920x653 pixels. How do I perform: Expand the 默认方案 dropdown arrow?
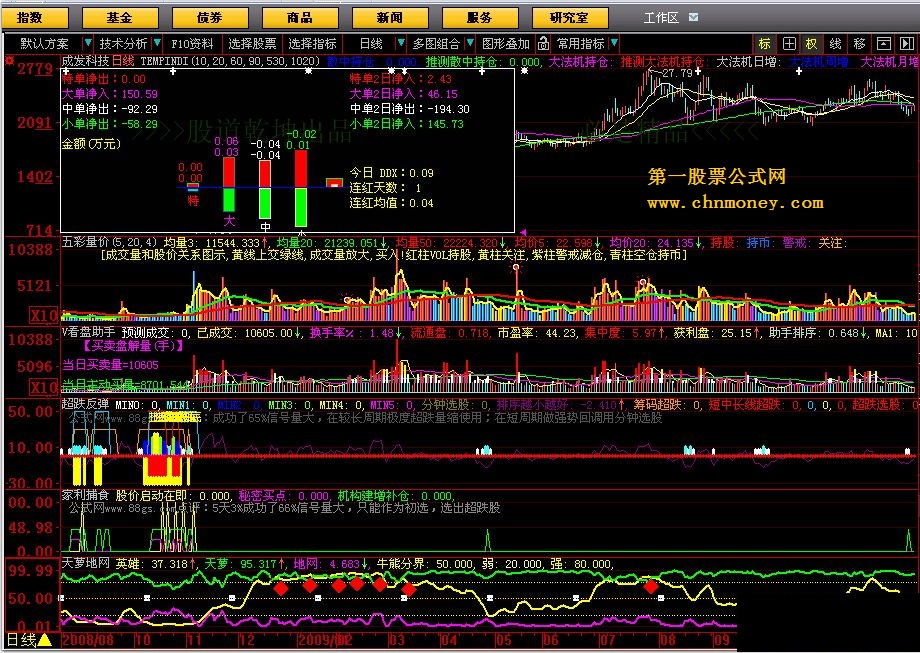tap(88, 43)
